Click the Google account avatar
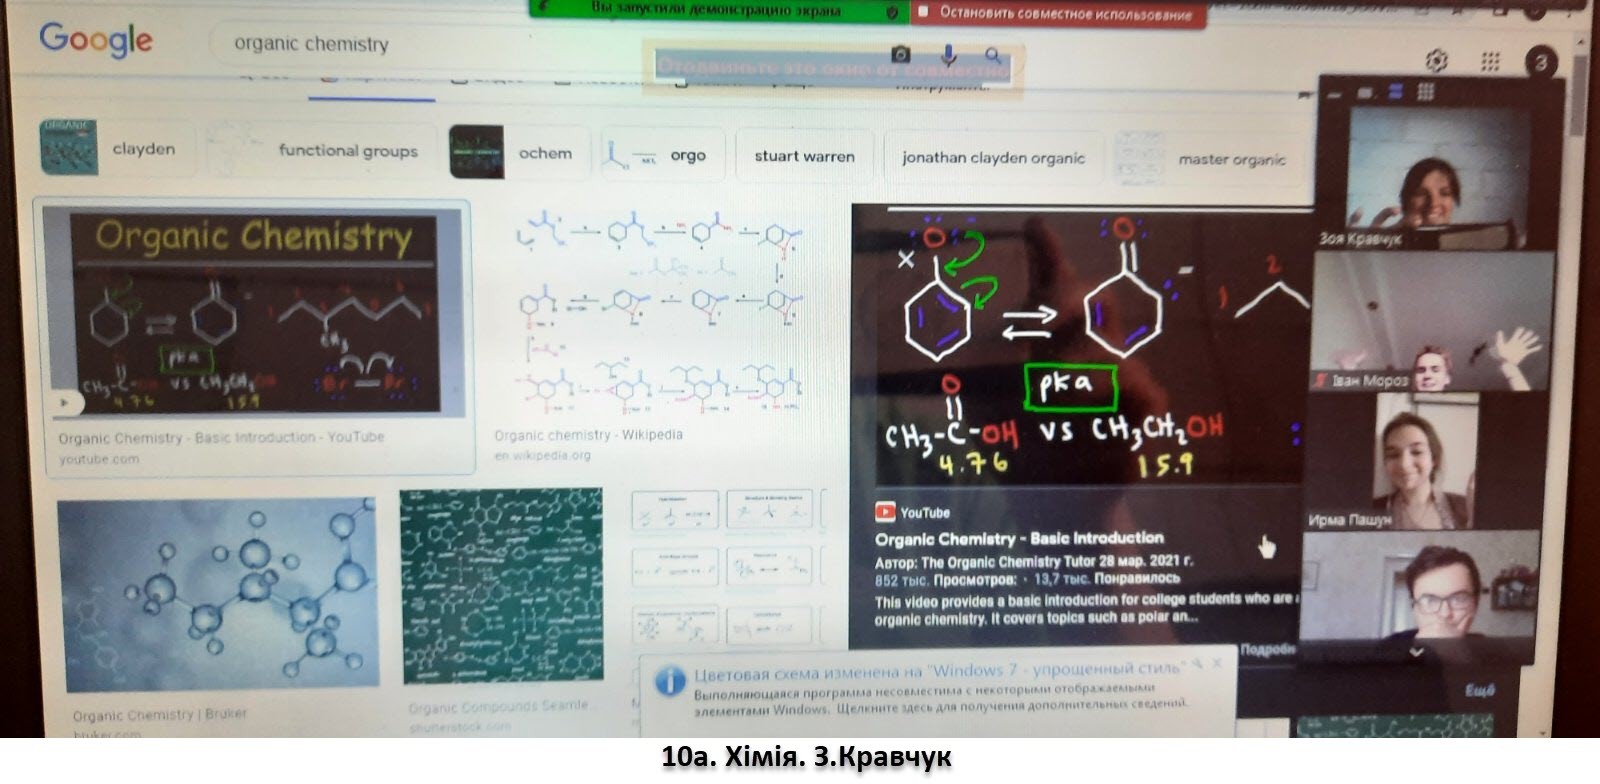The width and height of the screenshot is (1600, 784). pyautogui.click(x=1541, y=62)
